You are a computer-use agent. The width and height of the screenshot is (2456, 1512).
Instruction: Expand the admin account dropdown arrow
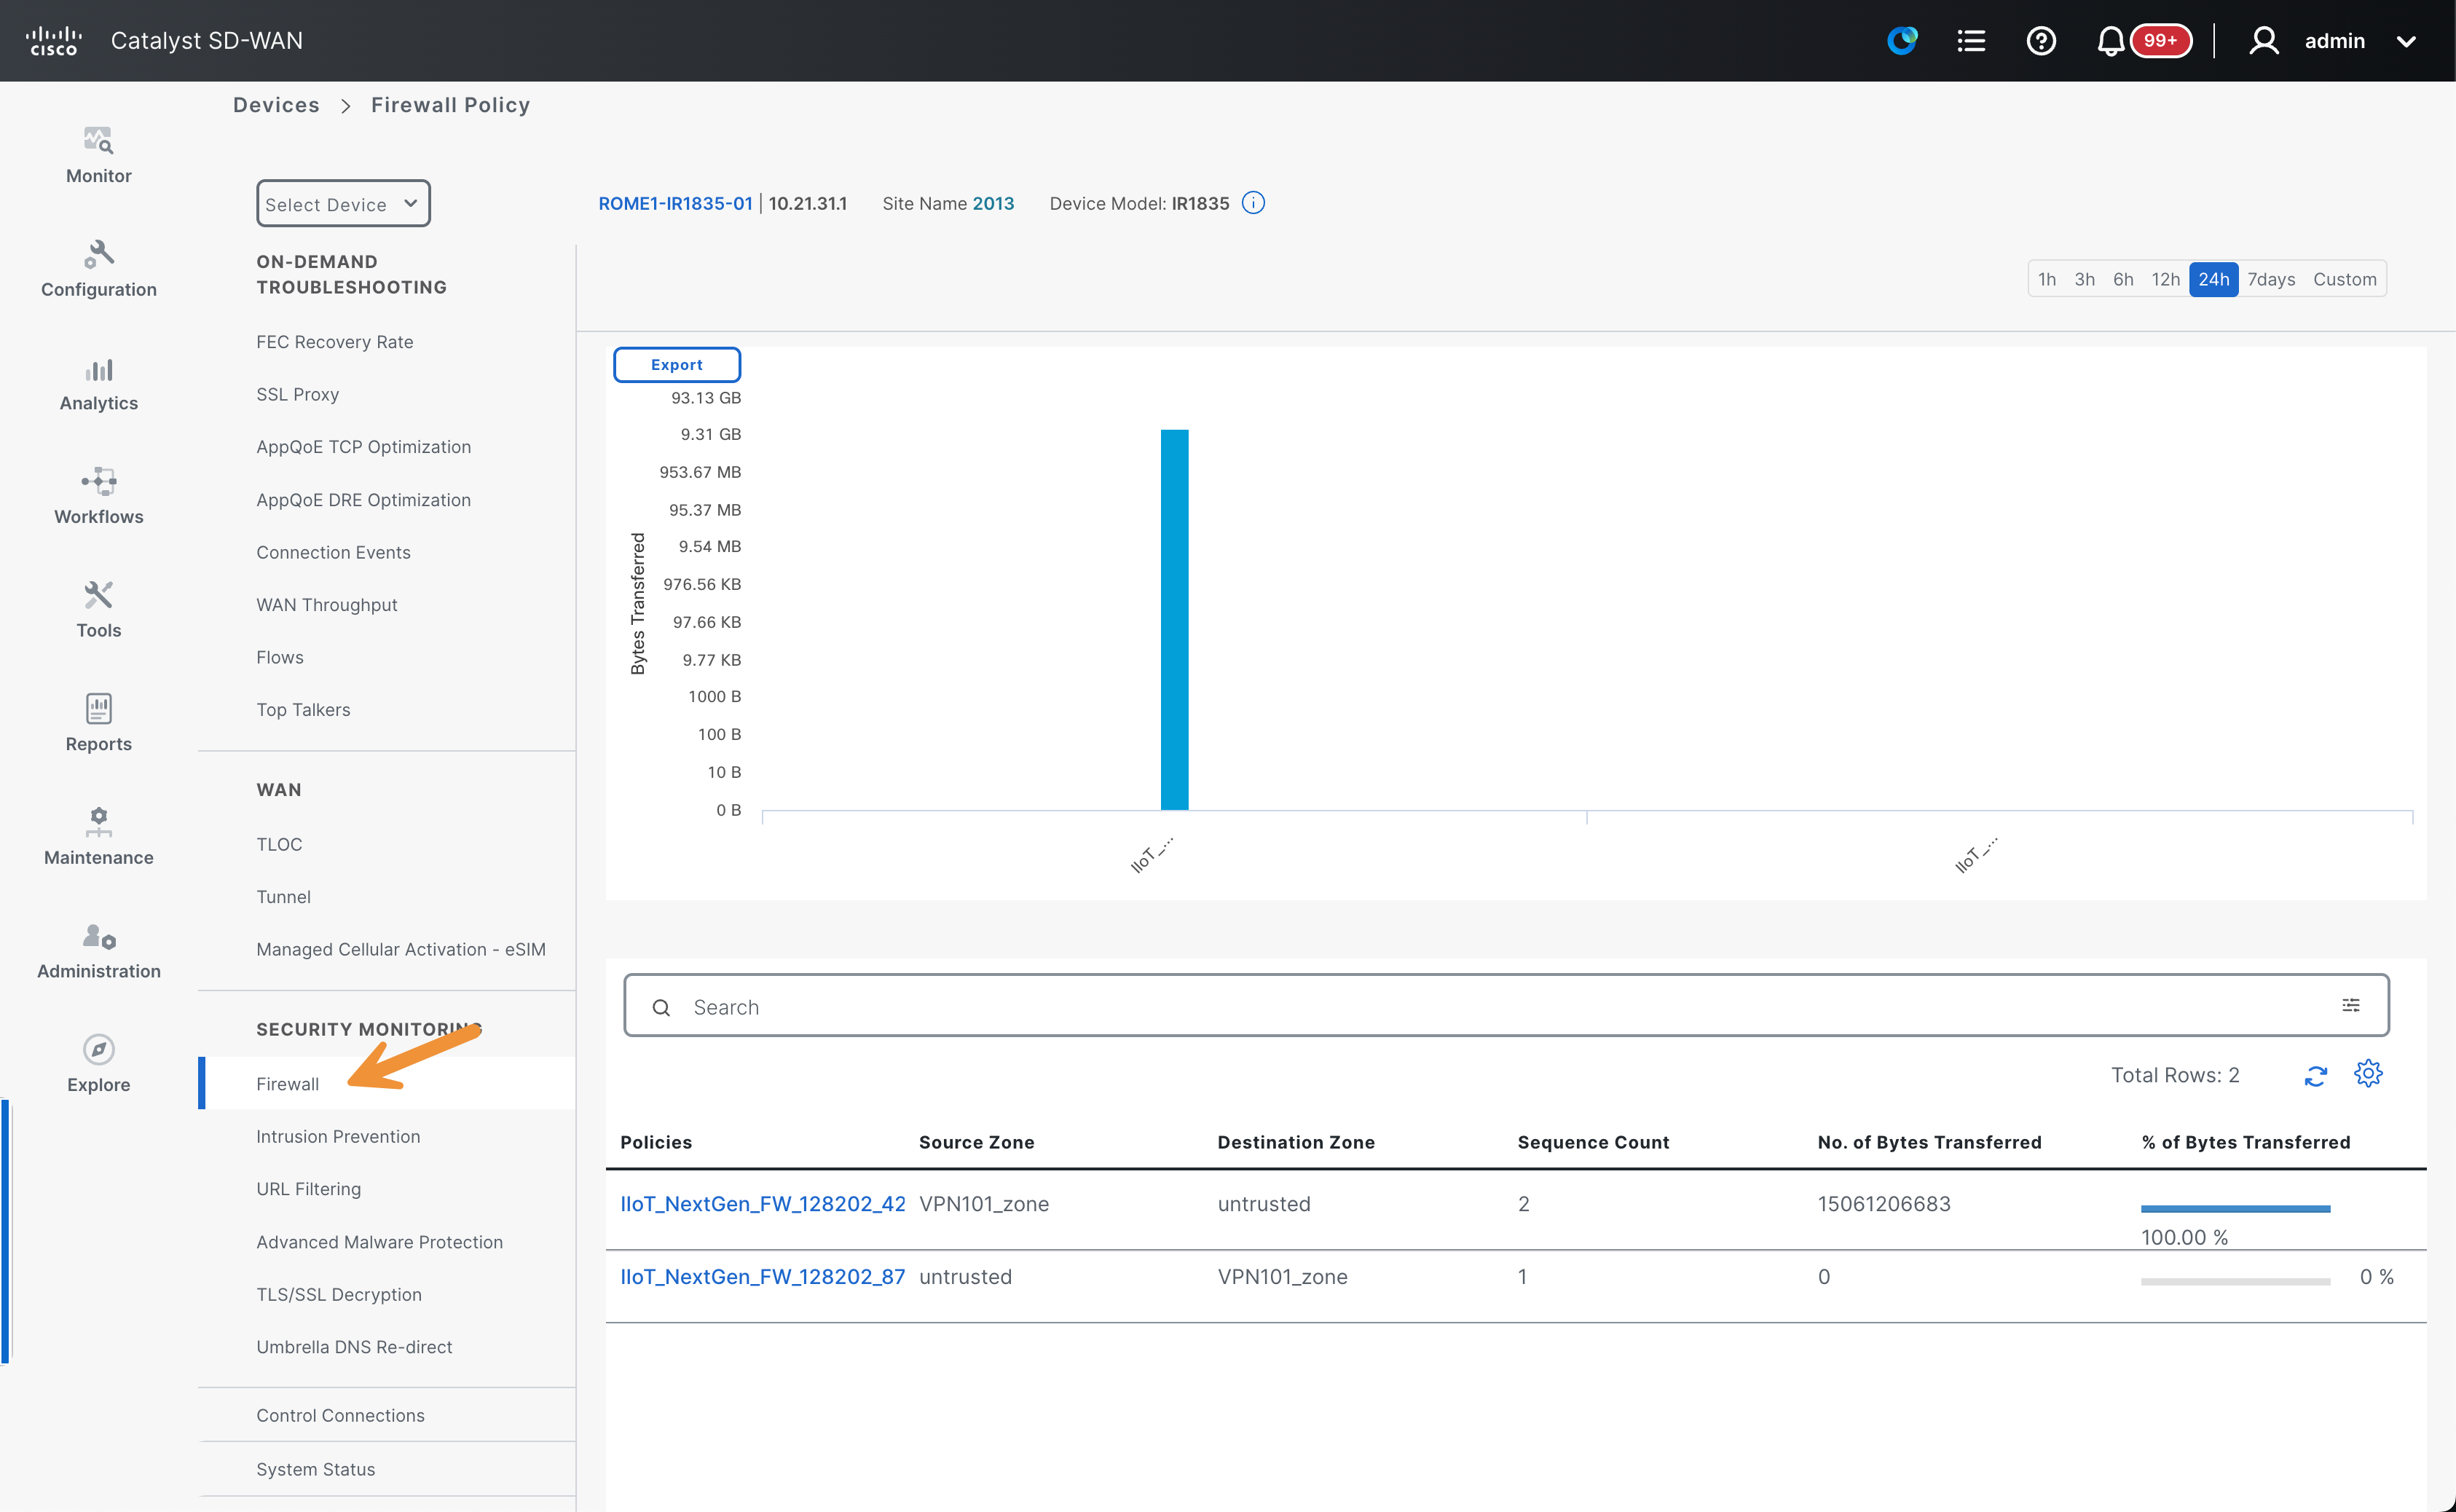point(2407,42)
